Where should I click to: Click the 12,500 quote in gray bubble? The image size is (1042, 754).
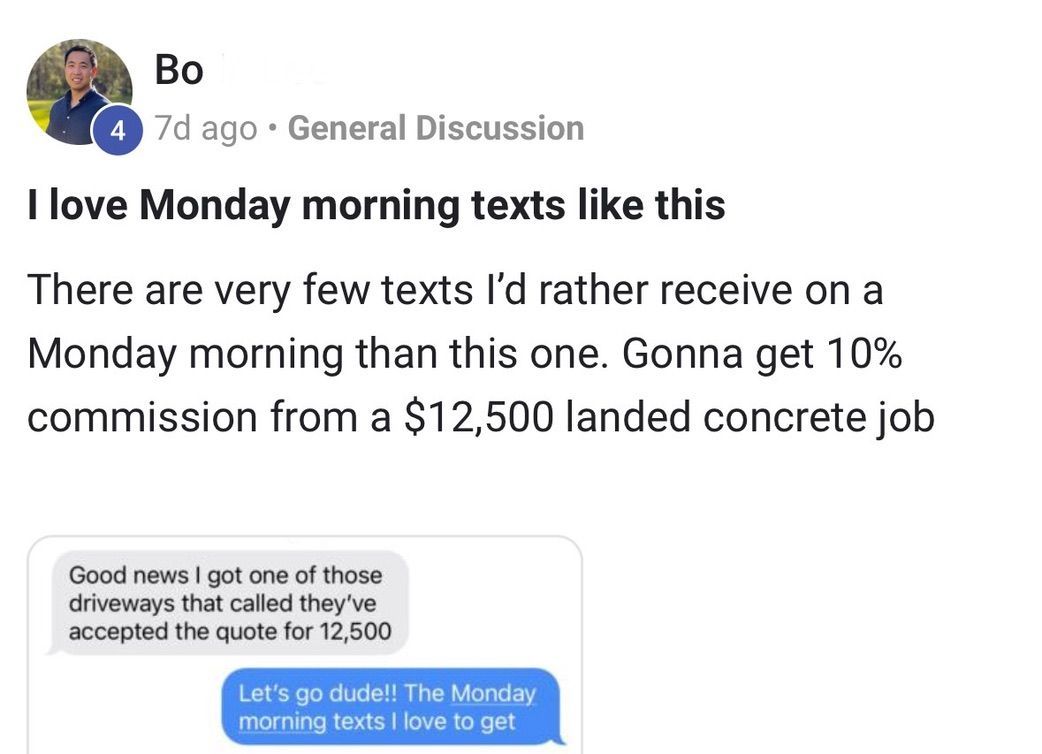(x=354, y=631)
